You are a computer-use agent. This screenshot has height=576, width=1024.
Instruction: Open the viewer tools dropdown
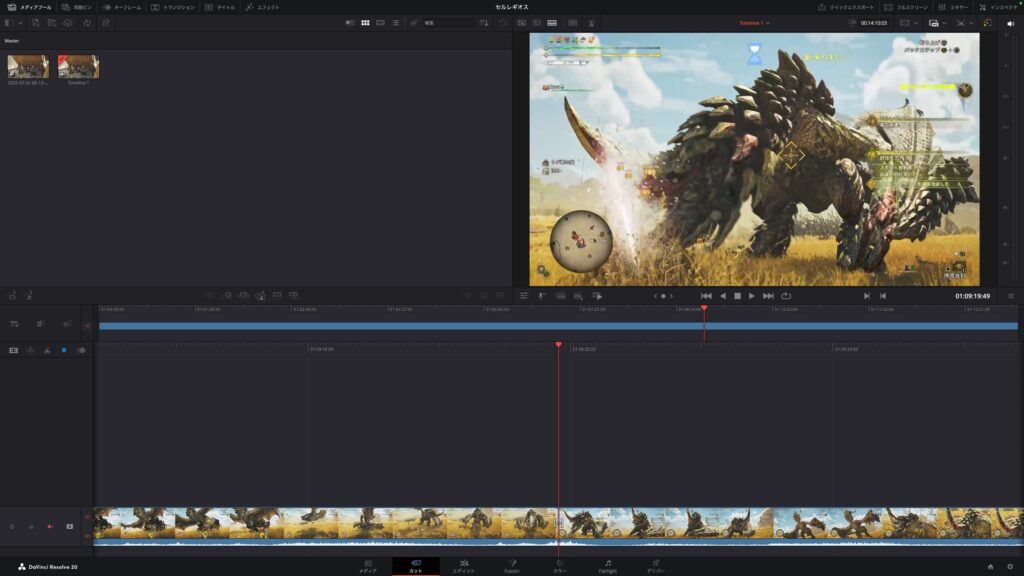coord(963,23)
